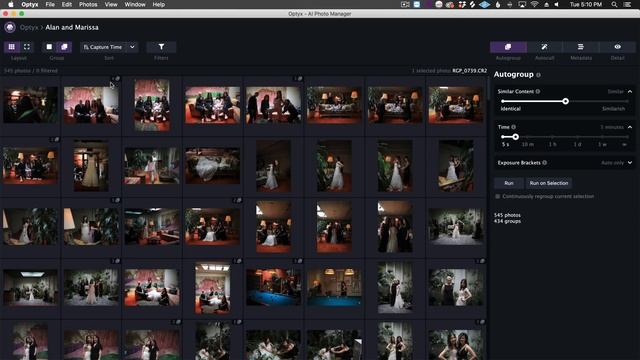Click the 434 groups count text
The image size is (640, 360).
click(507, 221)
